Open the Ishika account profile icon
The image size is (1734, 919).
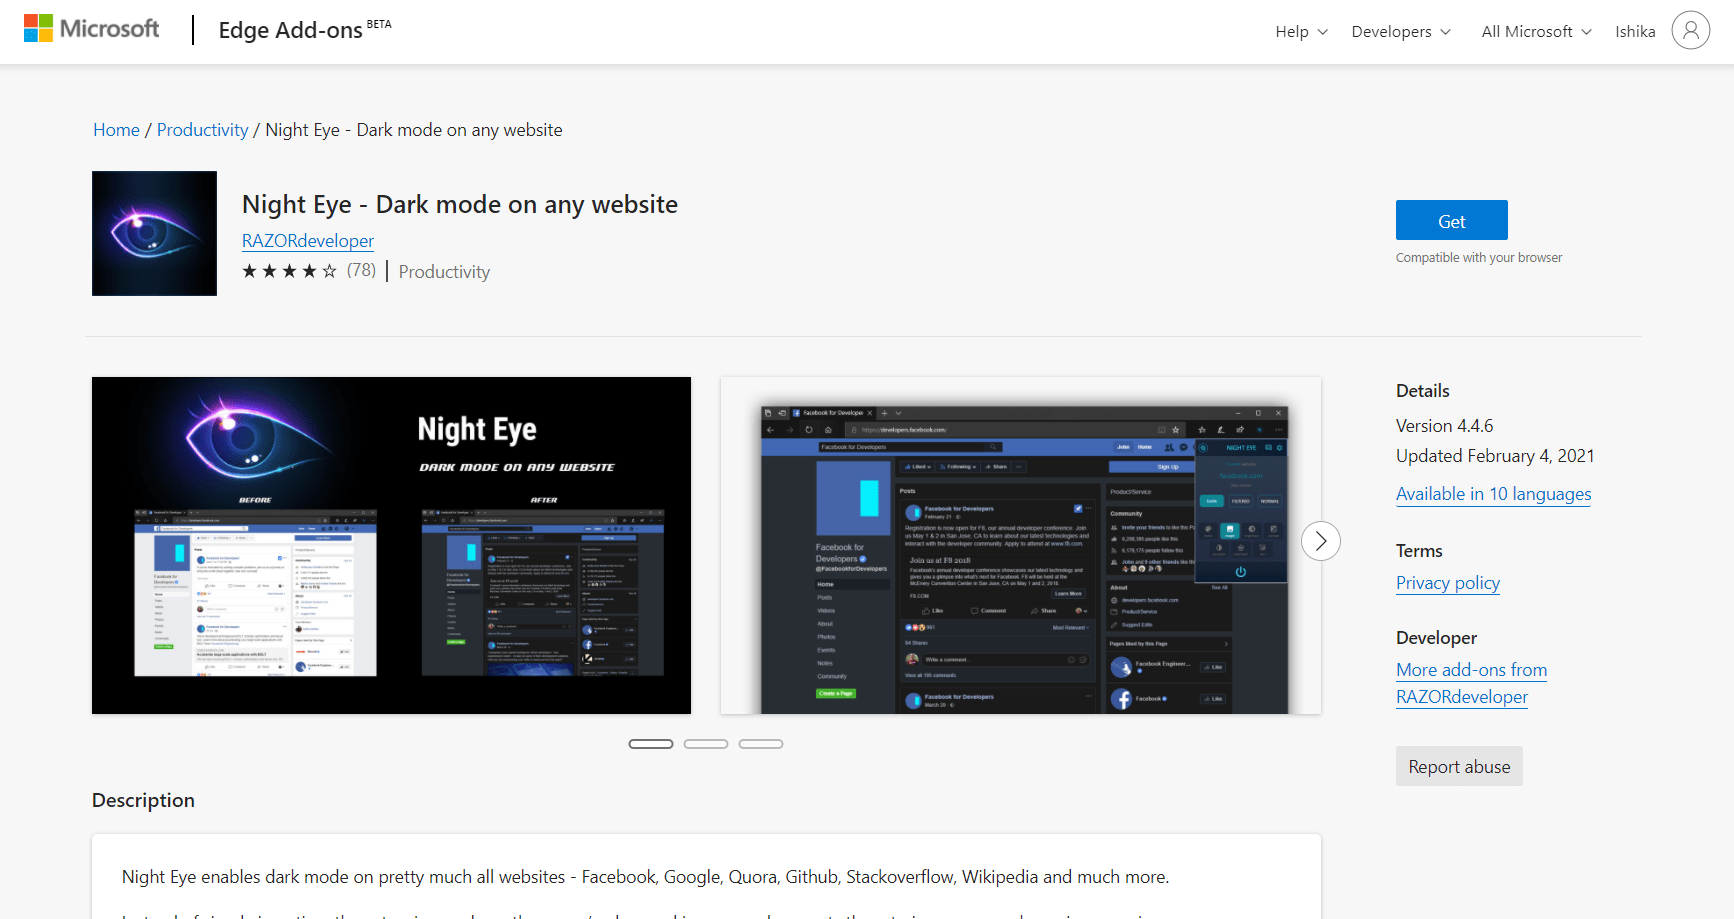[x=1690, y=30]
